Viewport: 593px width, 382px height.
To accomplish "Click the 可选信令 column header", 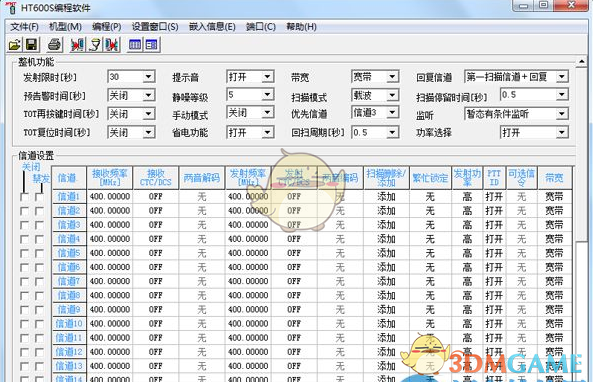I will coord(521,178).
